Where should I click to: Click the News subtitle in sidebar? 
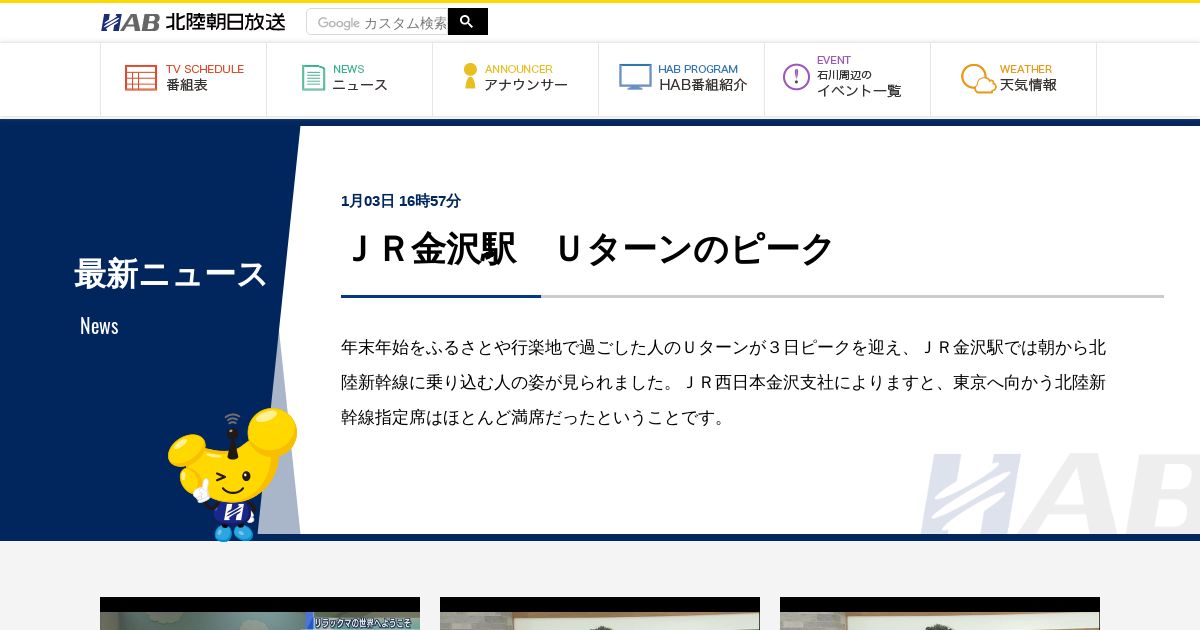pyautogui.click(x=99, y=326)
